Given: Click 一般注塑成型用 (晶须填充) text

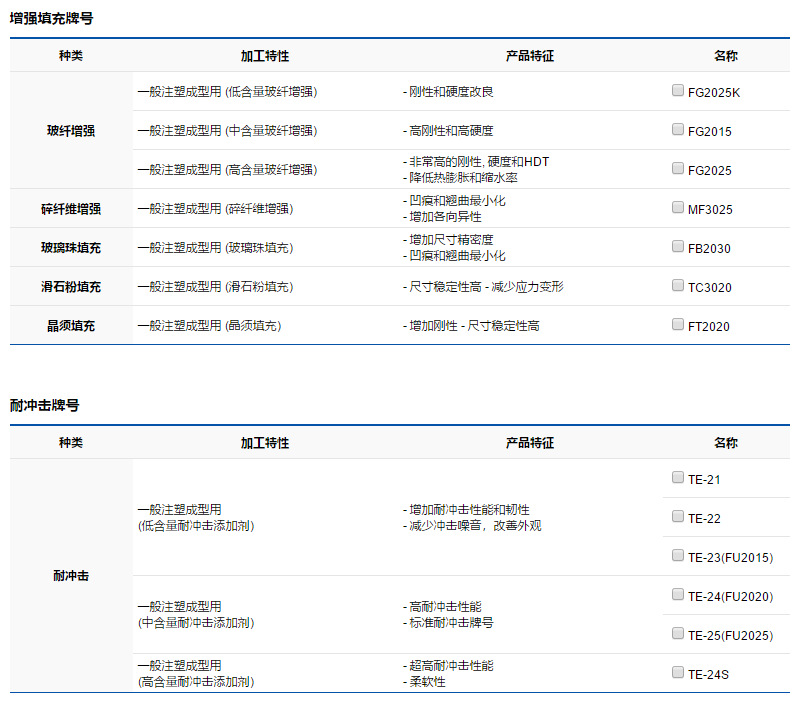Looking at the screenshot, I should pyautogui.click(x=210, y=325).
